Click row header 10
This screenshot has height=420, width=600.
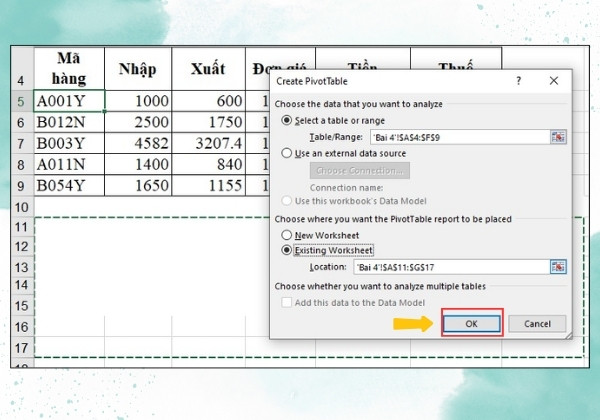click(22, 207)
